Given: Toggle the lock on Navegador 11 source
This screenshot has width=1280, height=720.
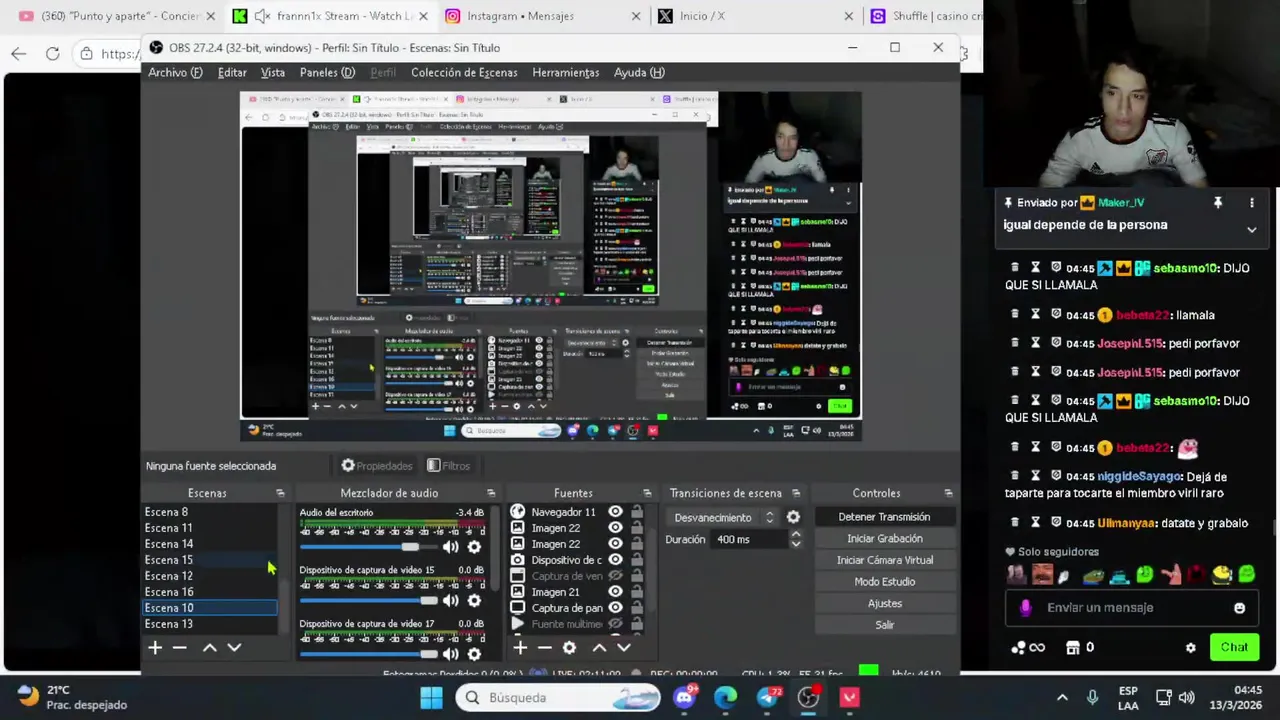Looking at the screenshot, I should pyautogui.click(x=636, y=512).
